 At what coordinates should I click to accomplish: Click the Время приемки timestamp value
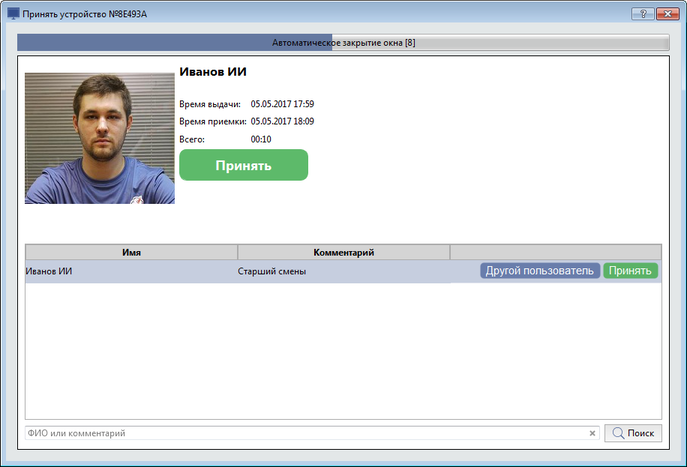pyautogui.click(x=282, y=121)
